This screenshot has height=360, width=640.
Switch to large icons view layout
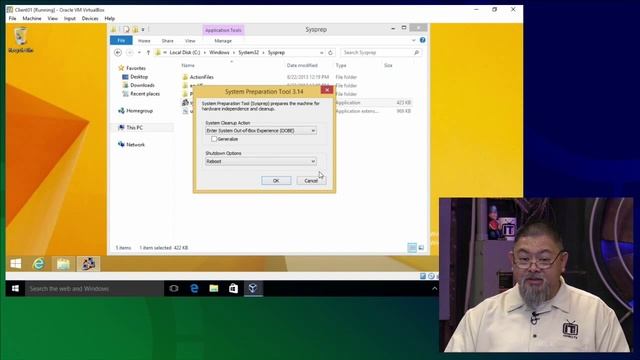click(x=421, y=248)
